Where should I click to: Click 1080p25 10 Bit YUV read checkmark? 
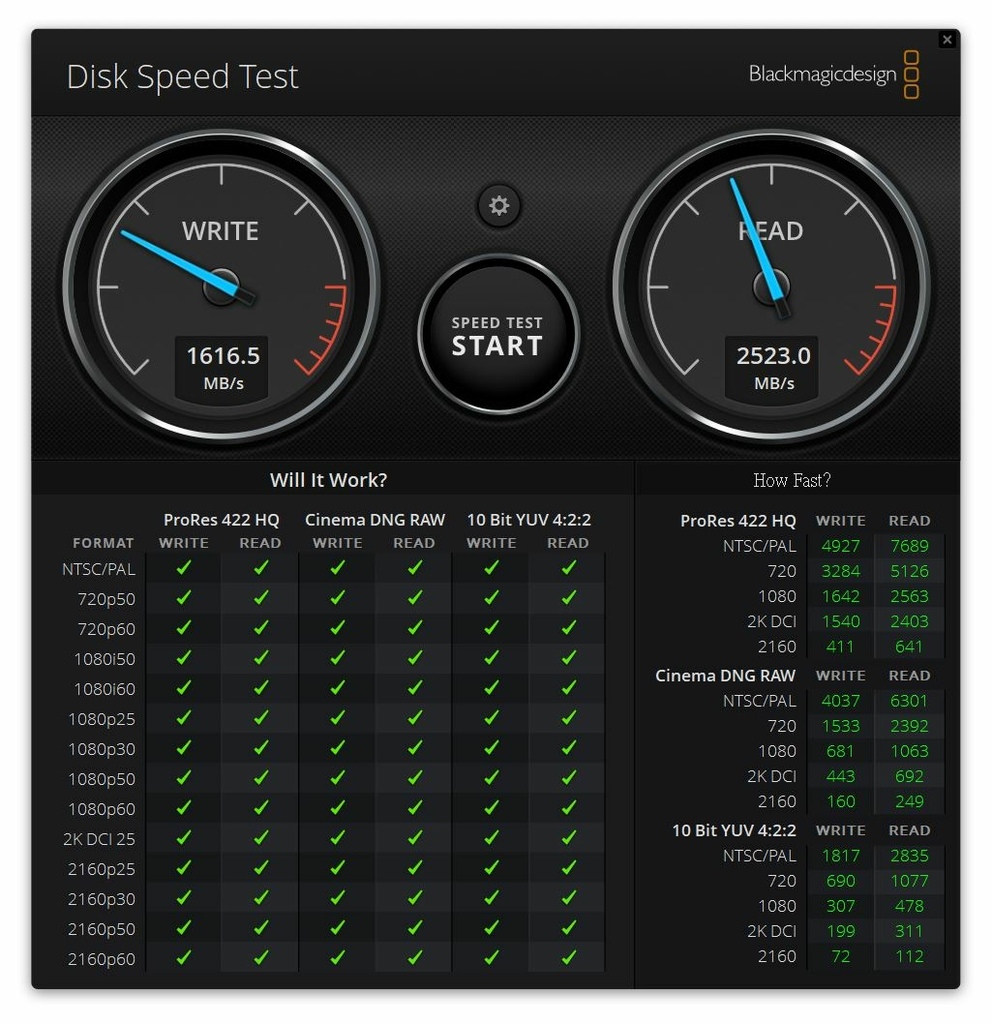[569, 718]
